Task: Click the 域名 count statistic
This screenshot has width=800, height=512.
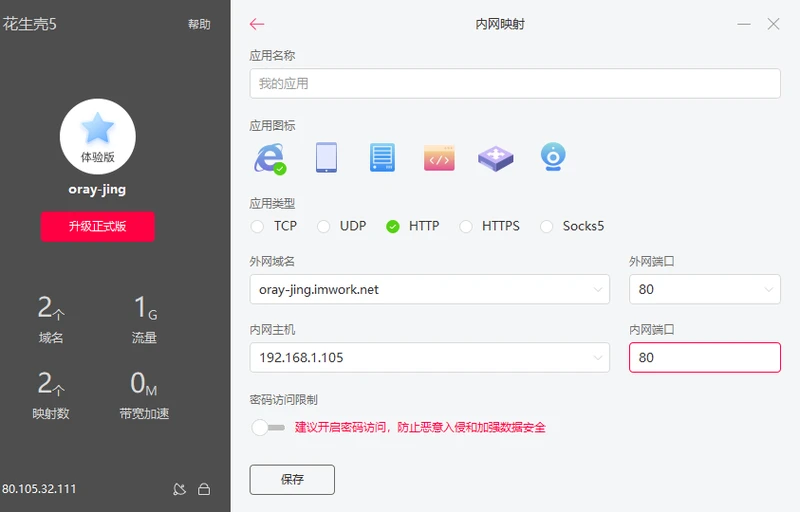Action: (51, 320)
